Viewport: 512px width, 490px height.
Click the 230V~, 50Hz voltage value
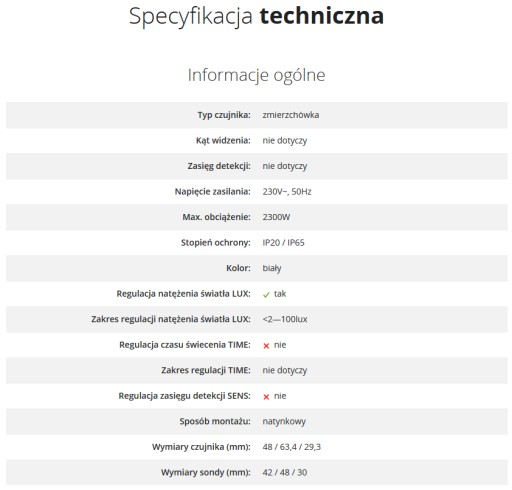[x=287, y=192]
